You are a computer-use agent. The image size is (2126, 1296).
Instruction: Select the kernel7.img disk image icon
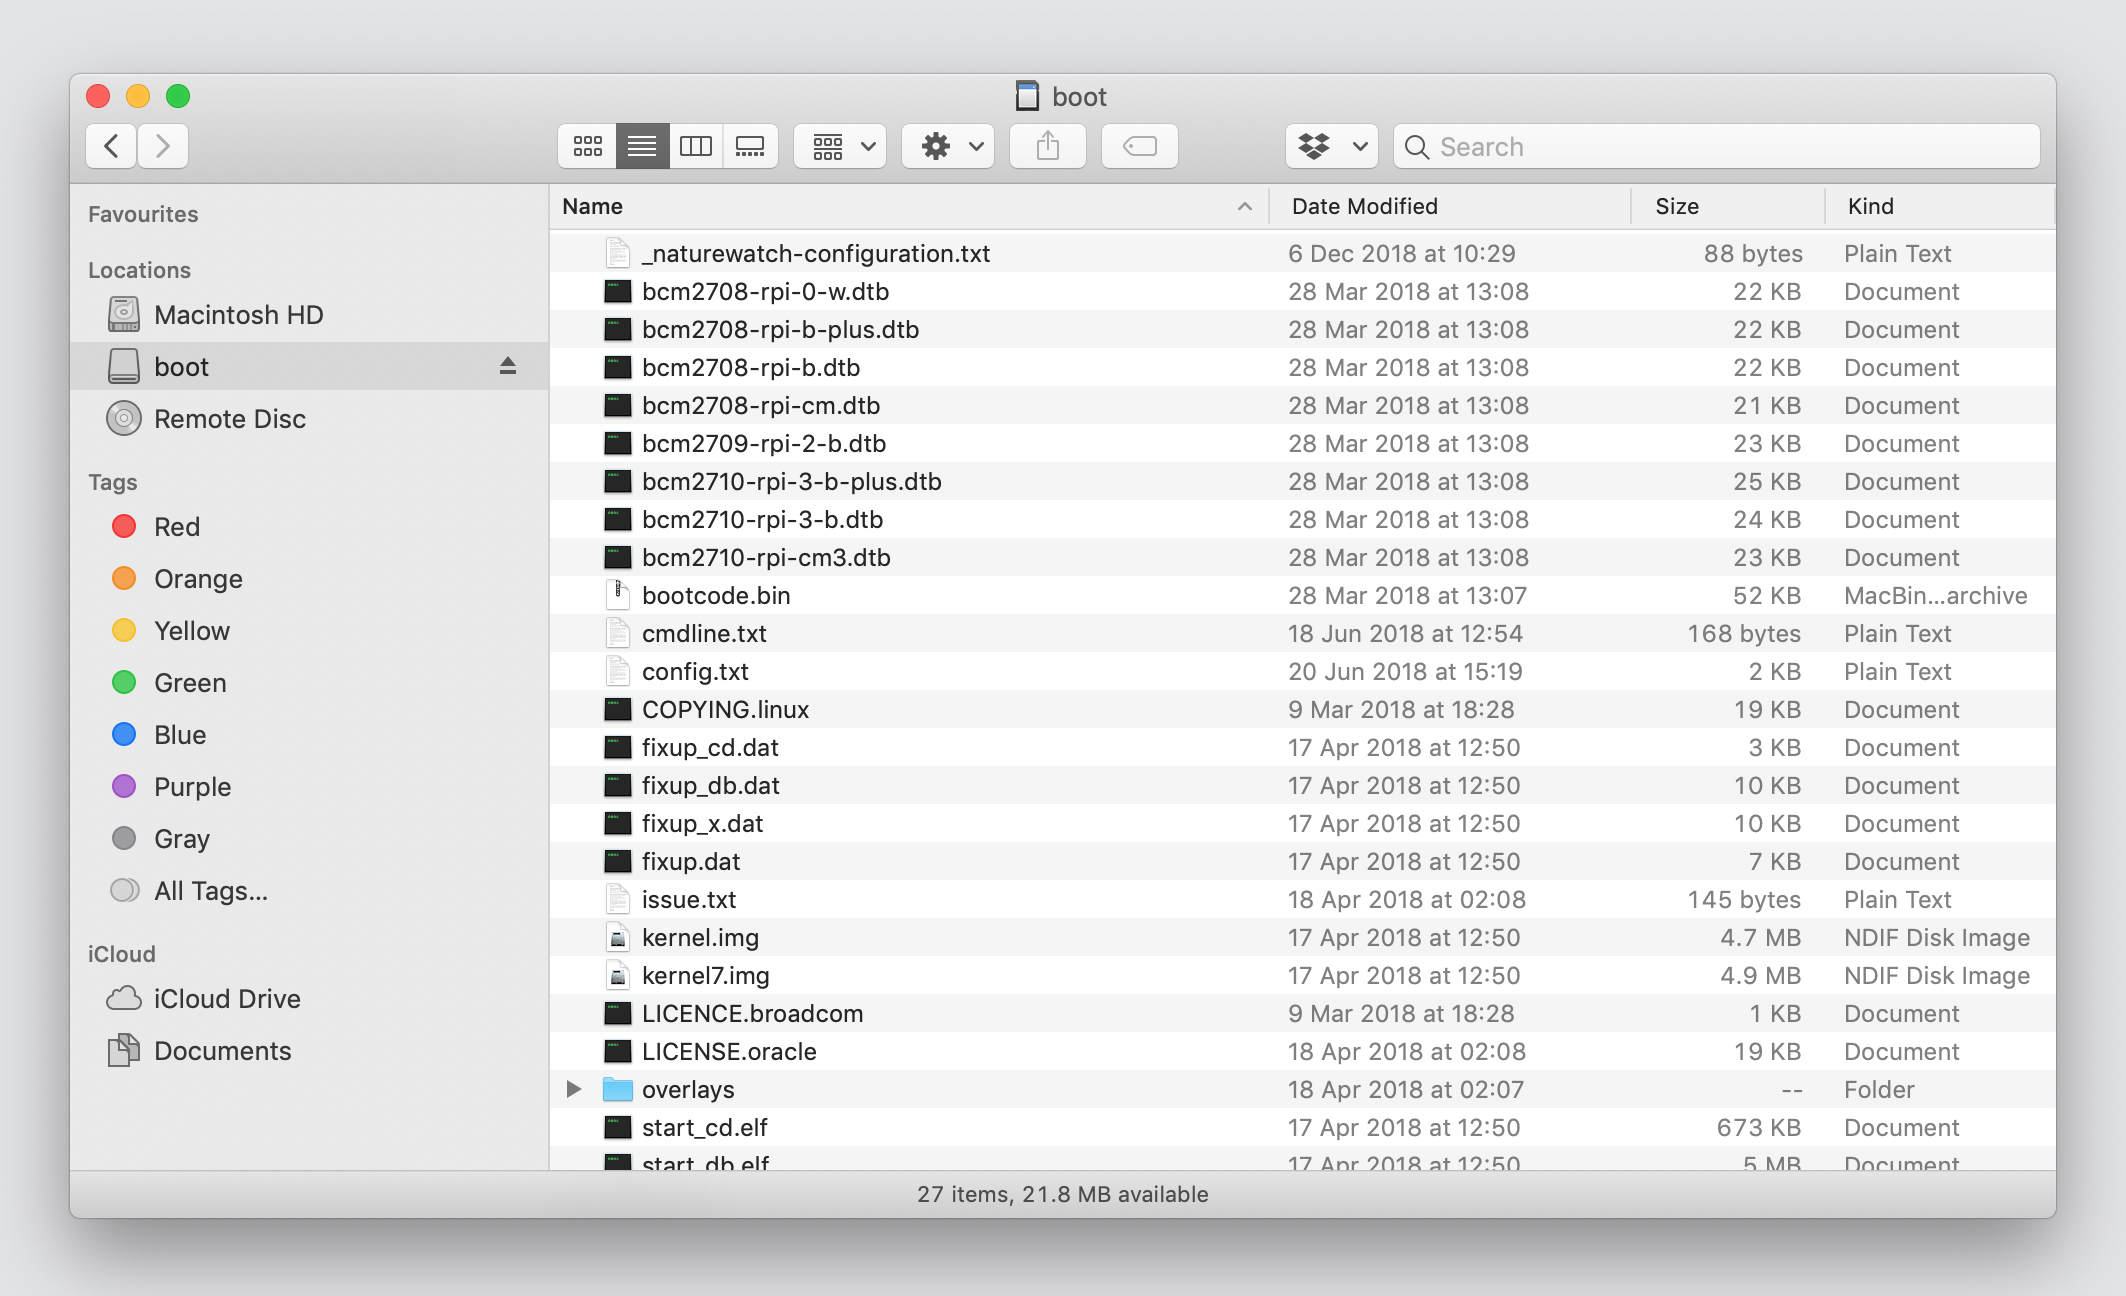click(618, 975)
